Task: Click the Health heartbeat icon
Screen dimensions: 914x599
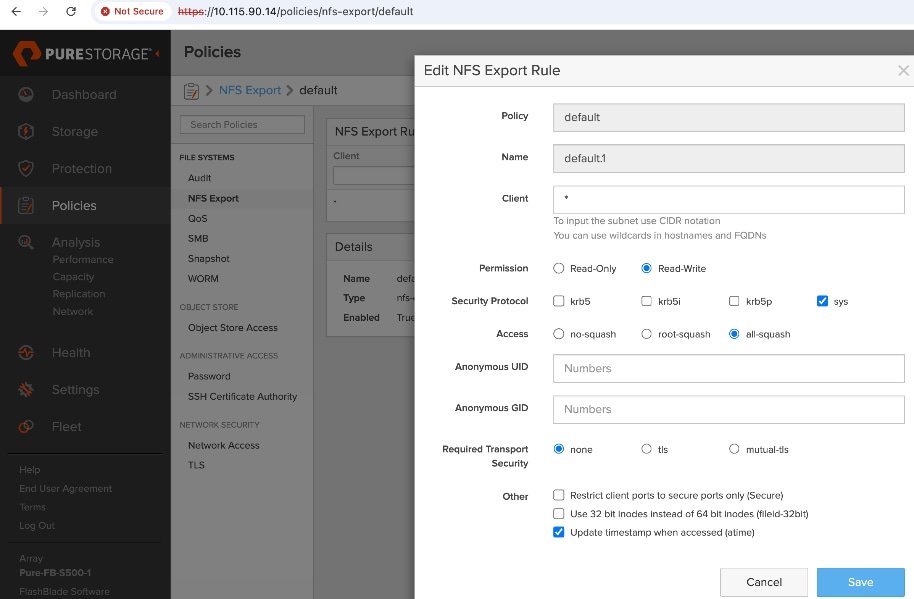Action: (x=26, y=352)
